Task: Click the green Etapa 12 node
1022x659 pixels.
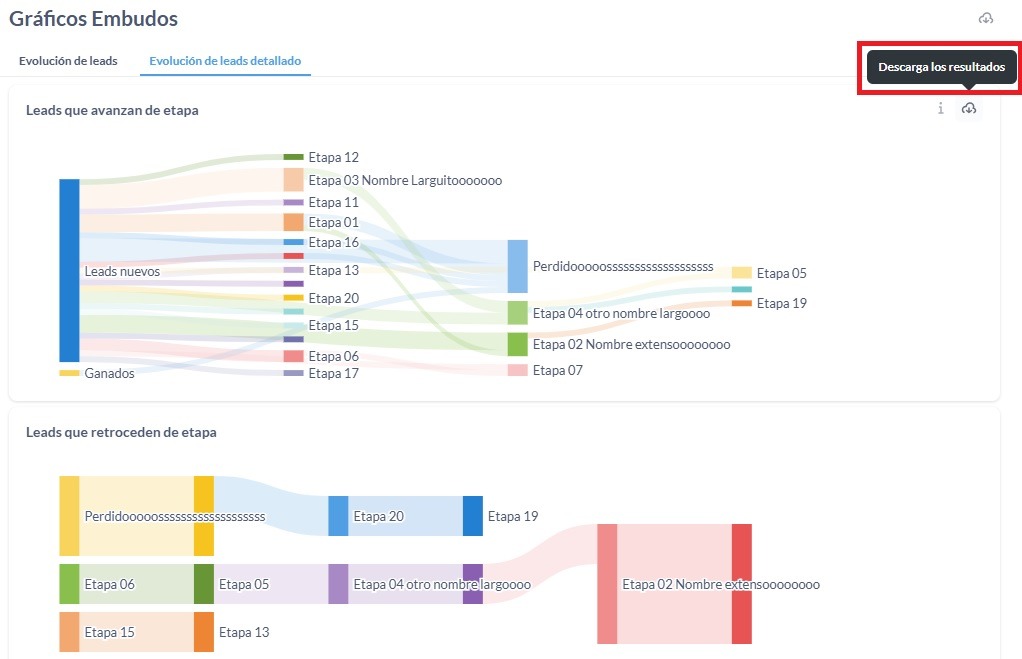Action: [x=293, y=157]
